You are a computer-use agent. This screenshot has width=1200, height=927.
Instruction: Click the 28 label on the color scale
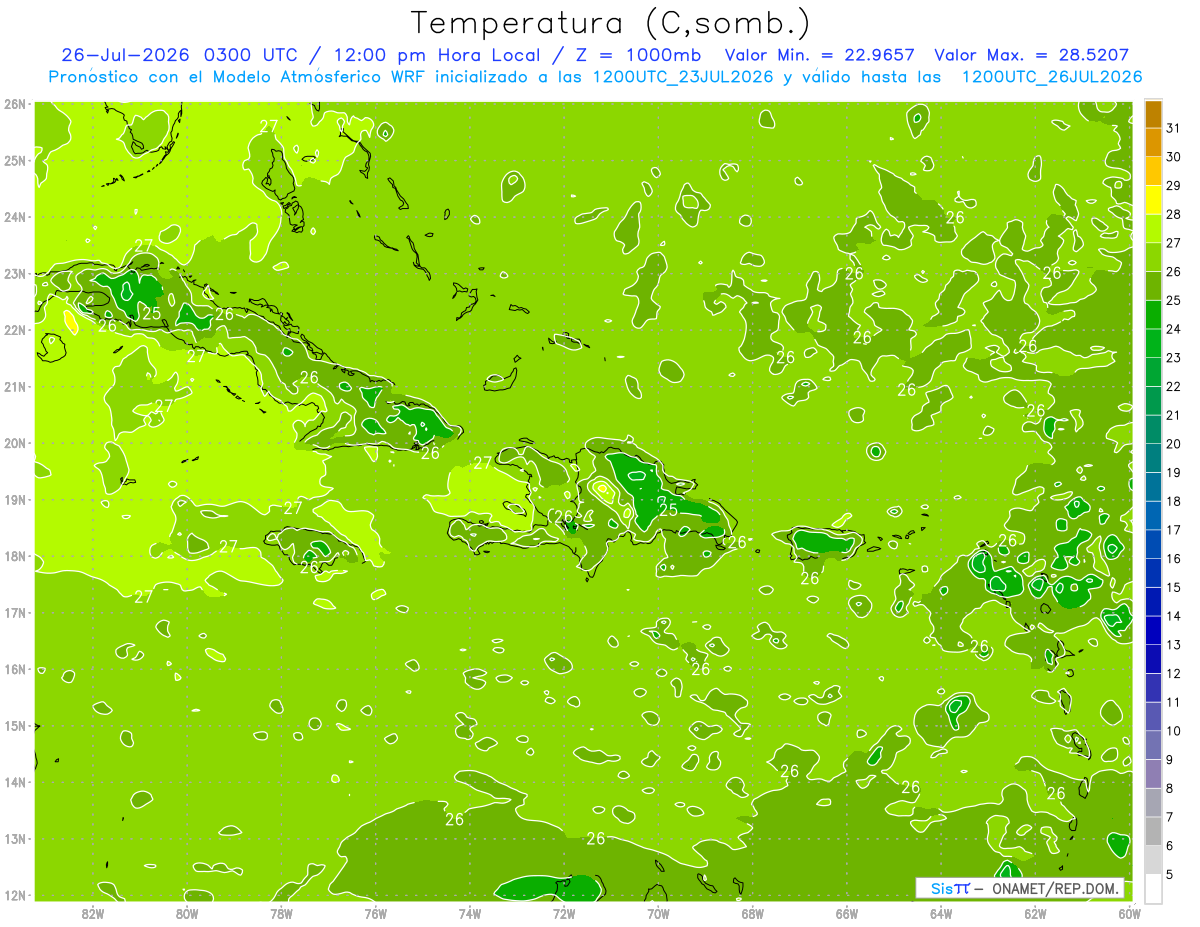pos(1173,214)
